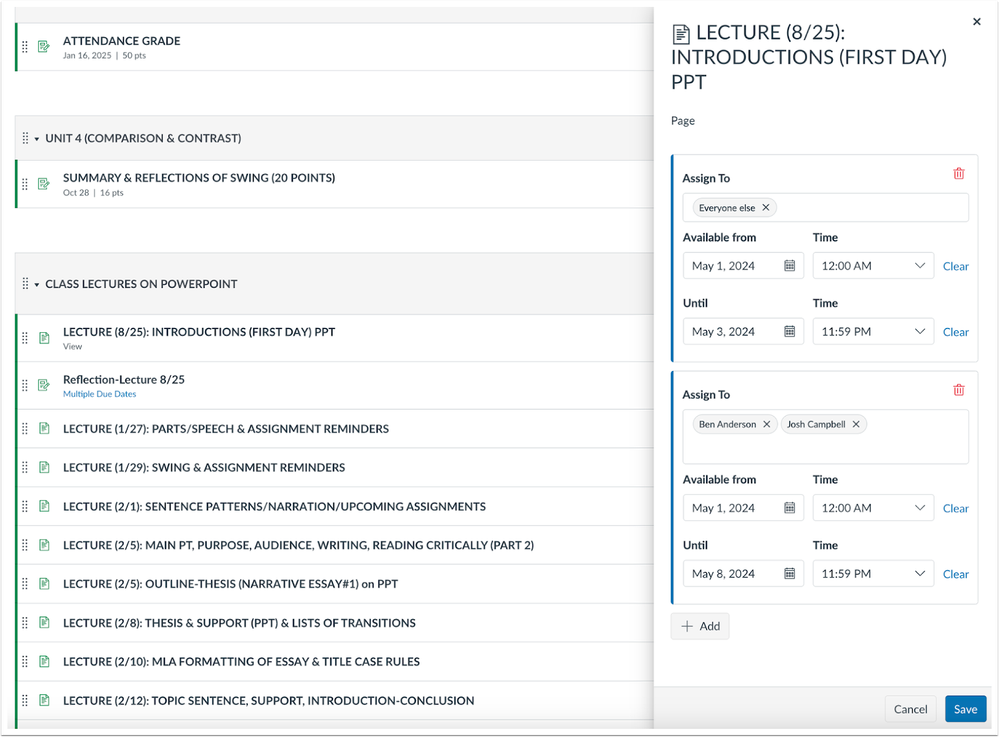Close the LECTURE (8/25) side tray
Viewport: 999px width, 737px height.
(x=977, y=22)
